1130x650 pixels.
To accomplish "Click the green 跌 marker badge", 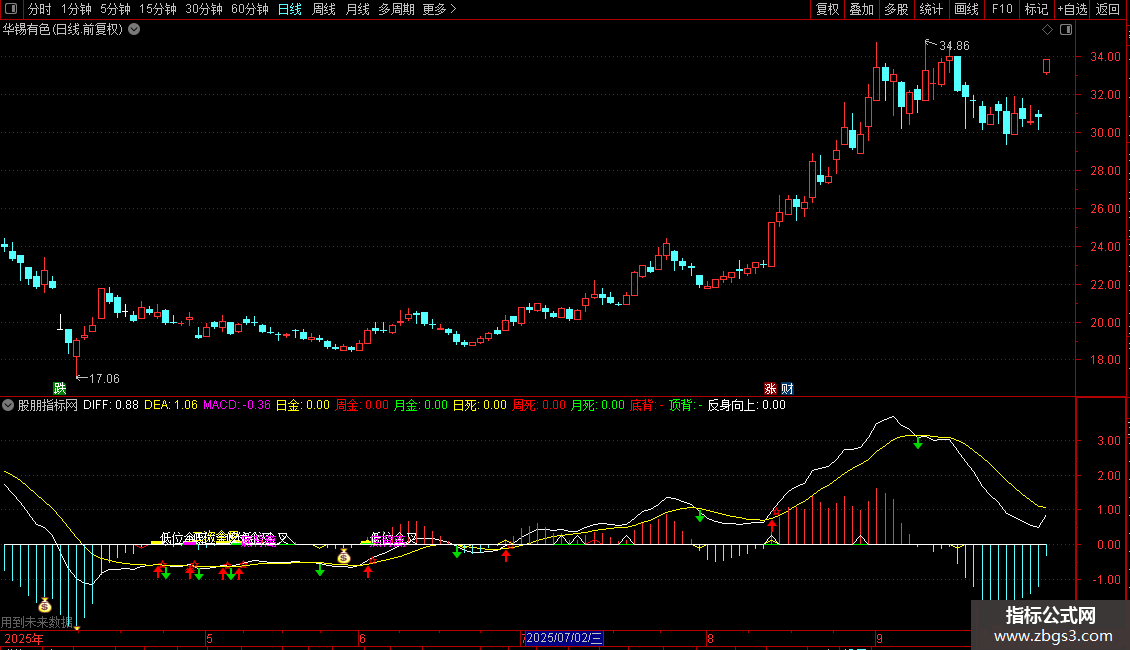I will pos(60,388).
